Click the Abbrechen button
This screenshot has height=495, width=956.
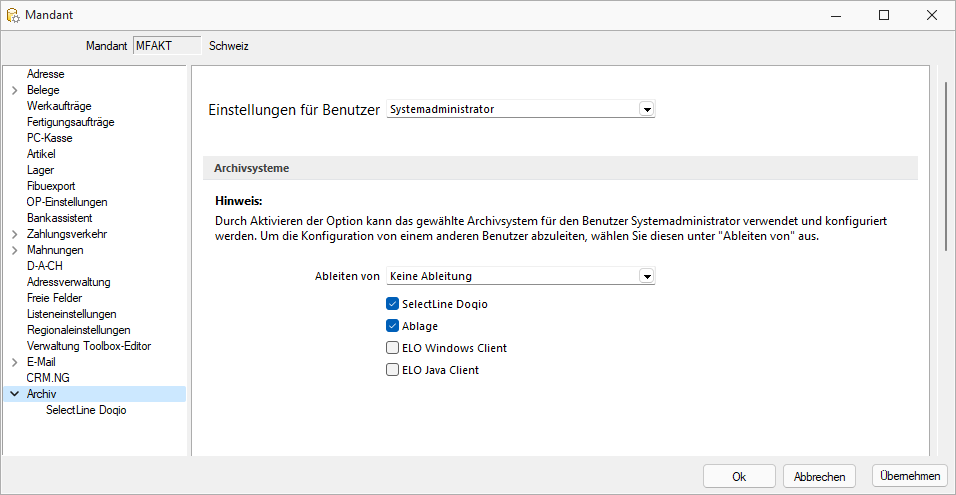click(x=819, y=477)
